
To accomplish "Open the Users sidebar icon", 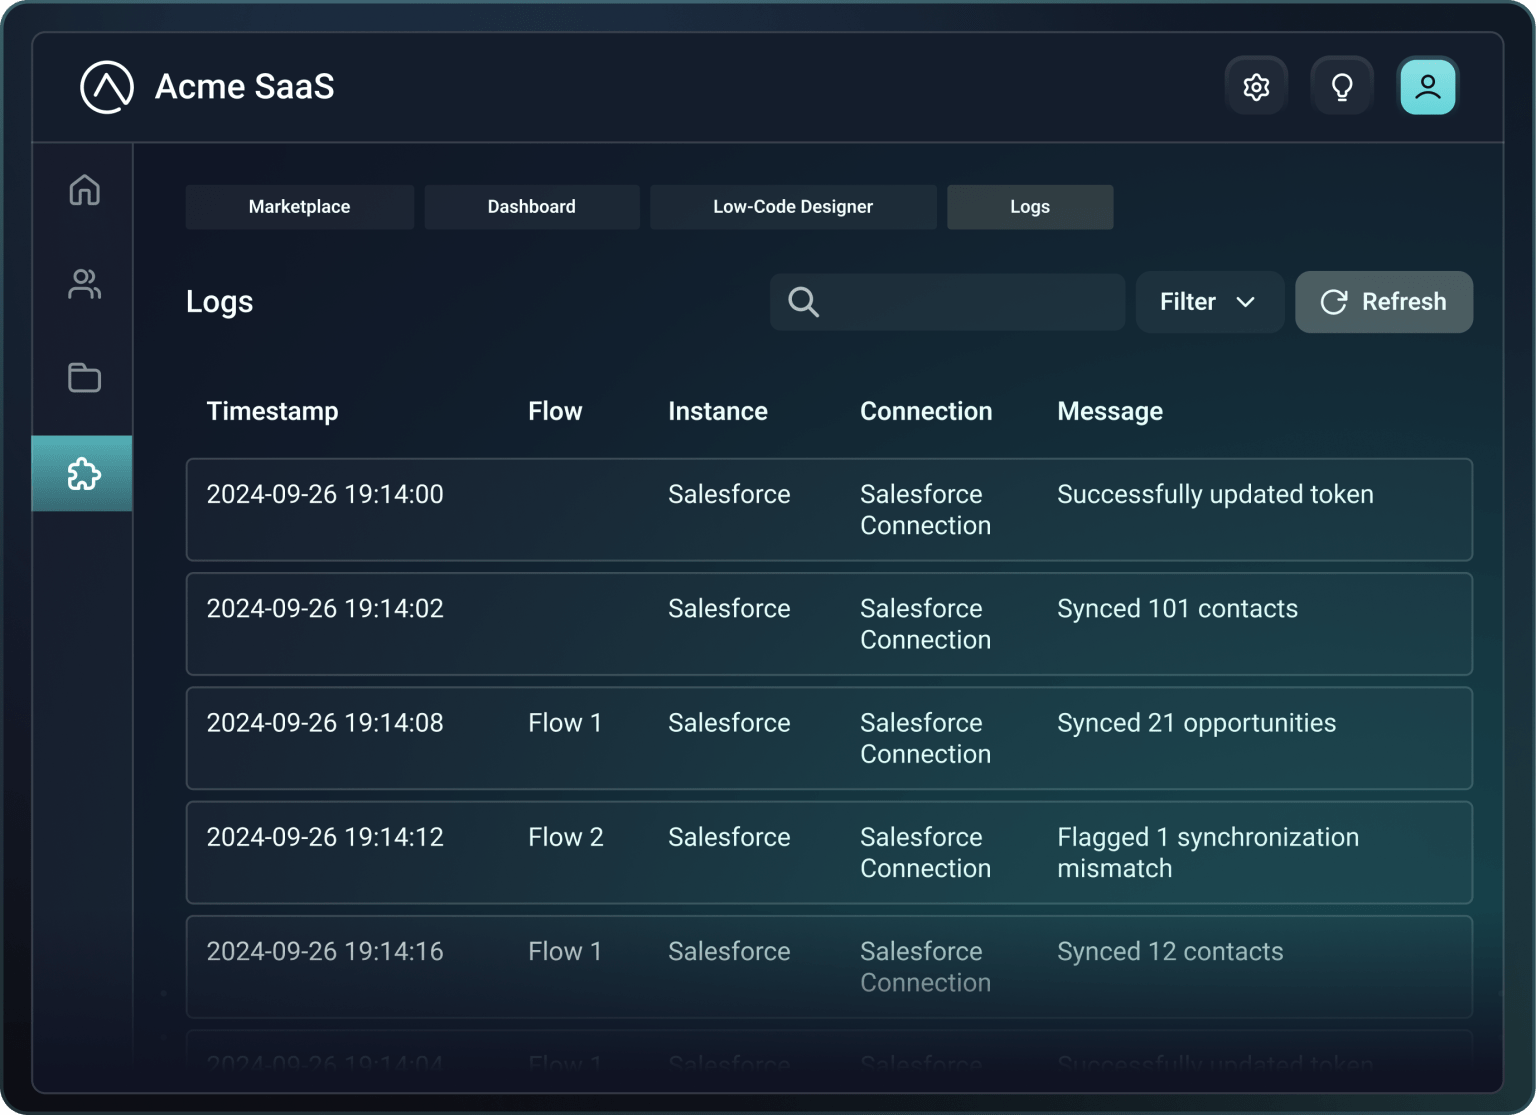I will pyautogui.click(x=84, y=284).
